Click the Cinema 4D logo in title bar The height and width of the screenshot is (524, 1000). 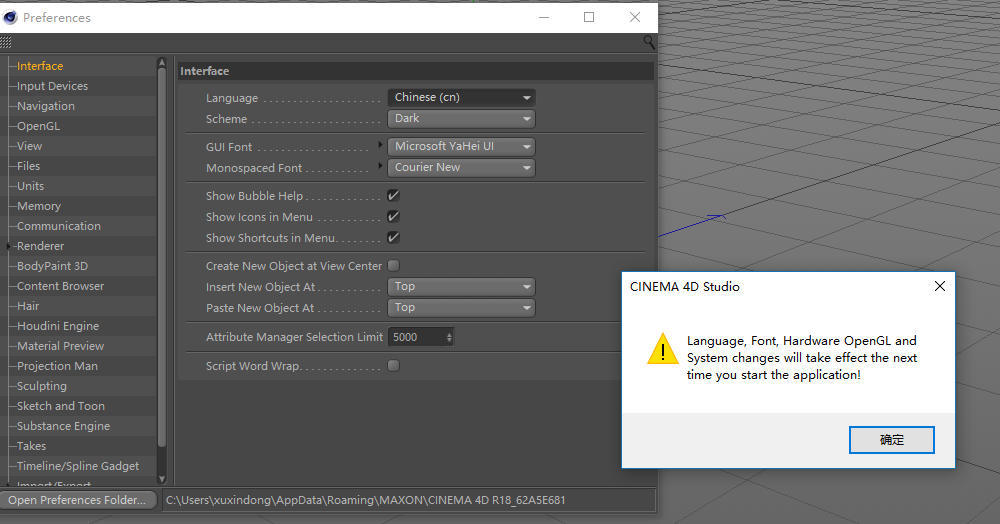pos(10,17)
